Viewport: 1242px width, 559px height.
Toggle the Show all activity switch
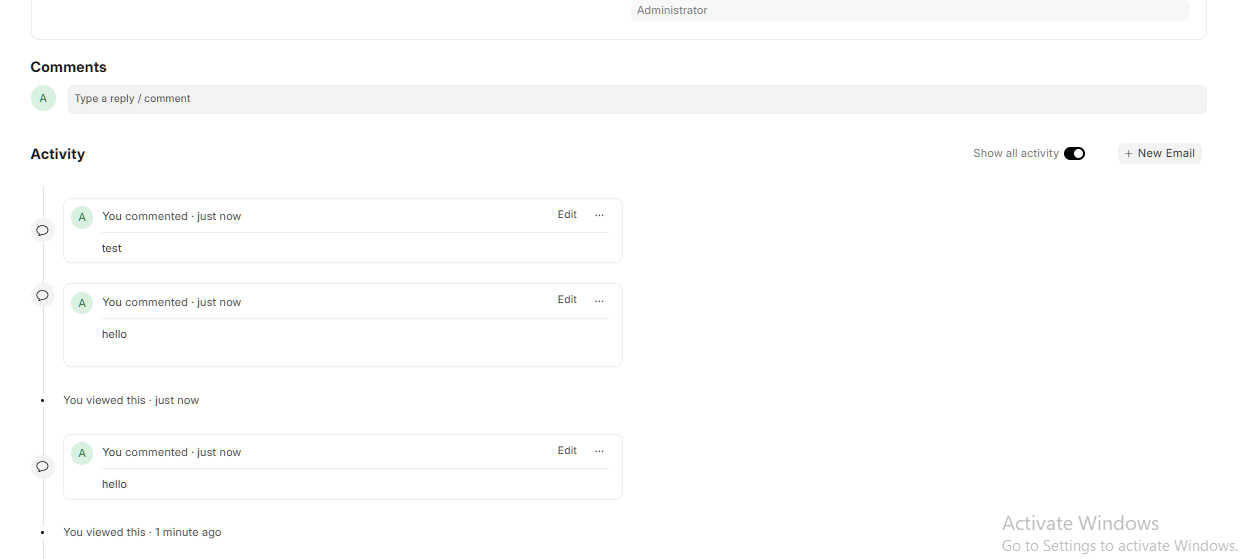click(1074, 153)
